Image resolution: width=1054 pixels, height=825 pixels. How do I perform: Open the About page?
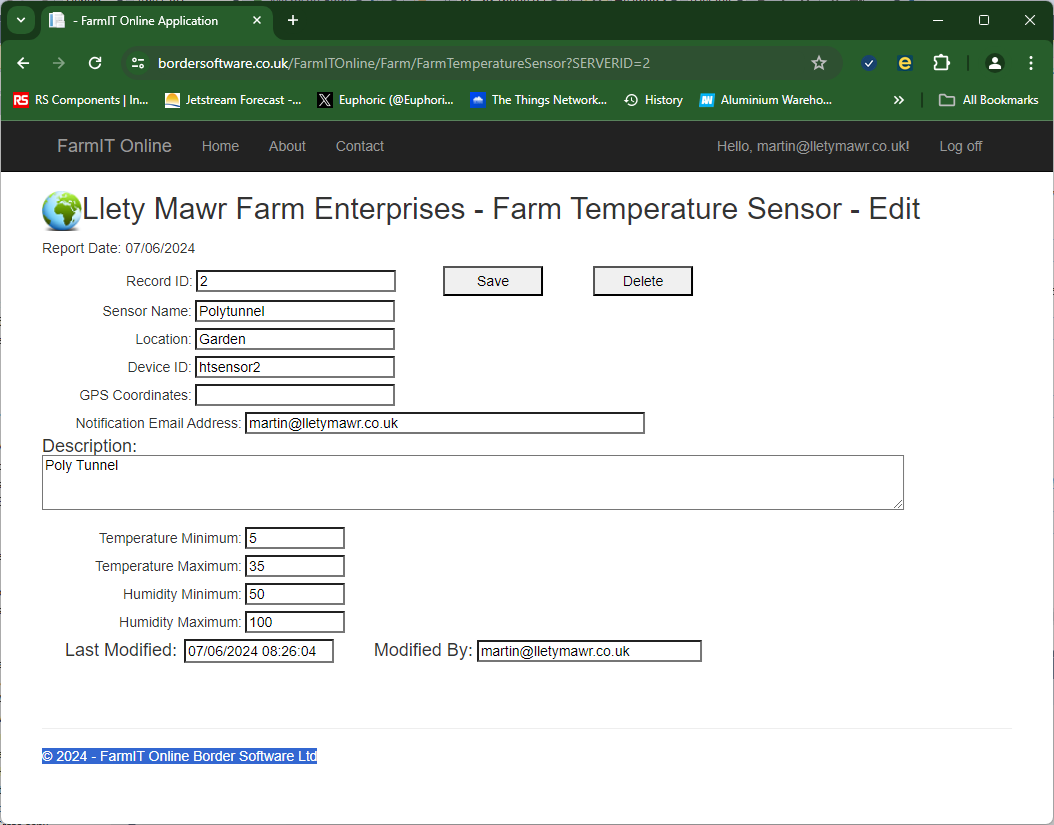tap(287, 146)
